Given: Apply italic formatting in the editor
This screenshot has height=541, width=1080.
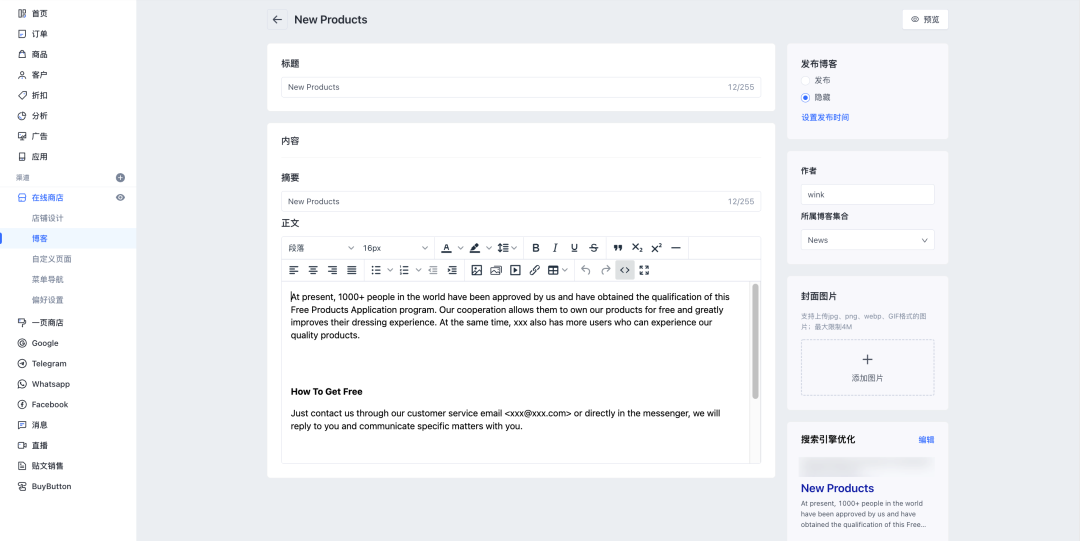Looking at the screenshot, I should (555, 248).
